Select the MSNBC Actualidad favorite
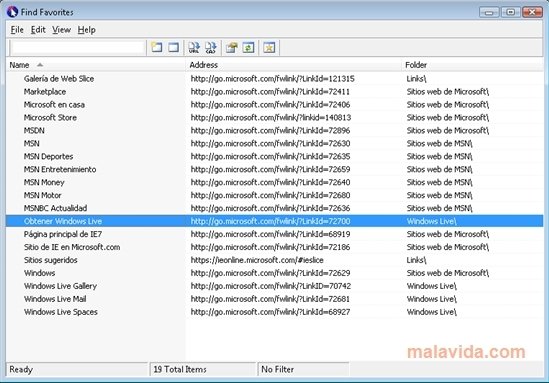This screenshot has height=383, width=549. coord(55,208)
